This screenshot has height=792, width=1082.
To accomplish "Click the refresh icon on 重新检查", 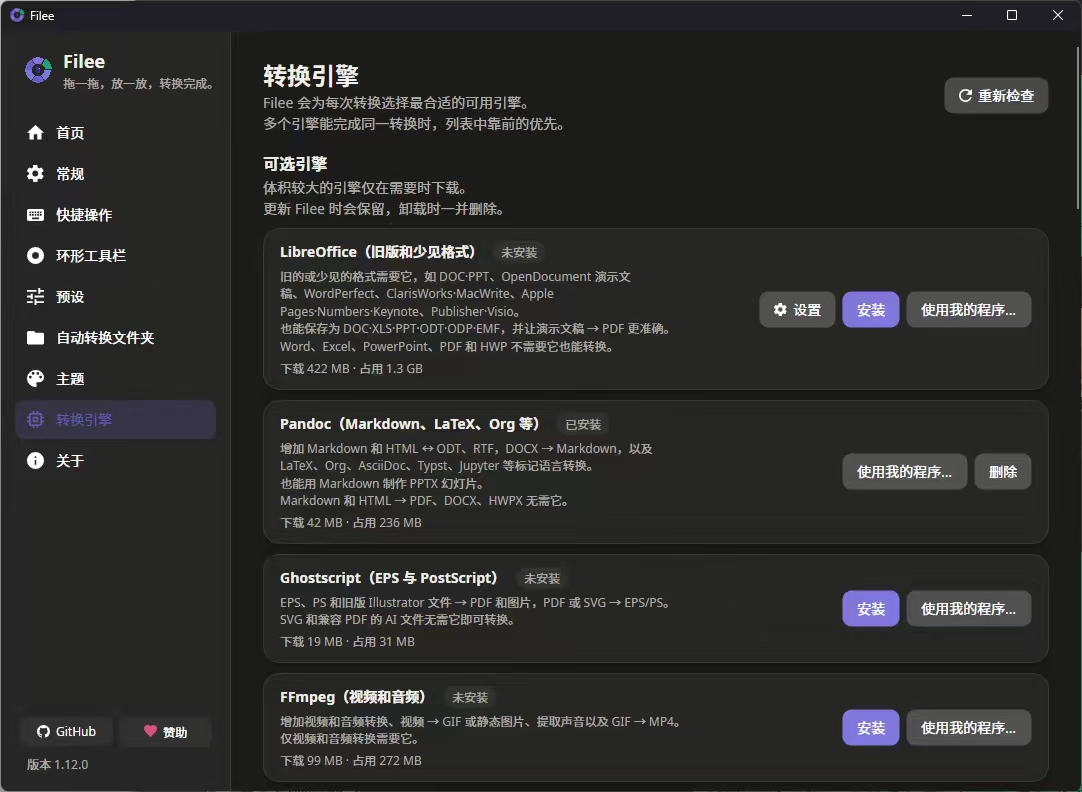I will tap(965, 95).
